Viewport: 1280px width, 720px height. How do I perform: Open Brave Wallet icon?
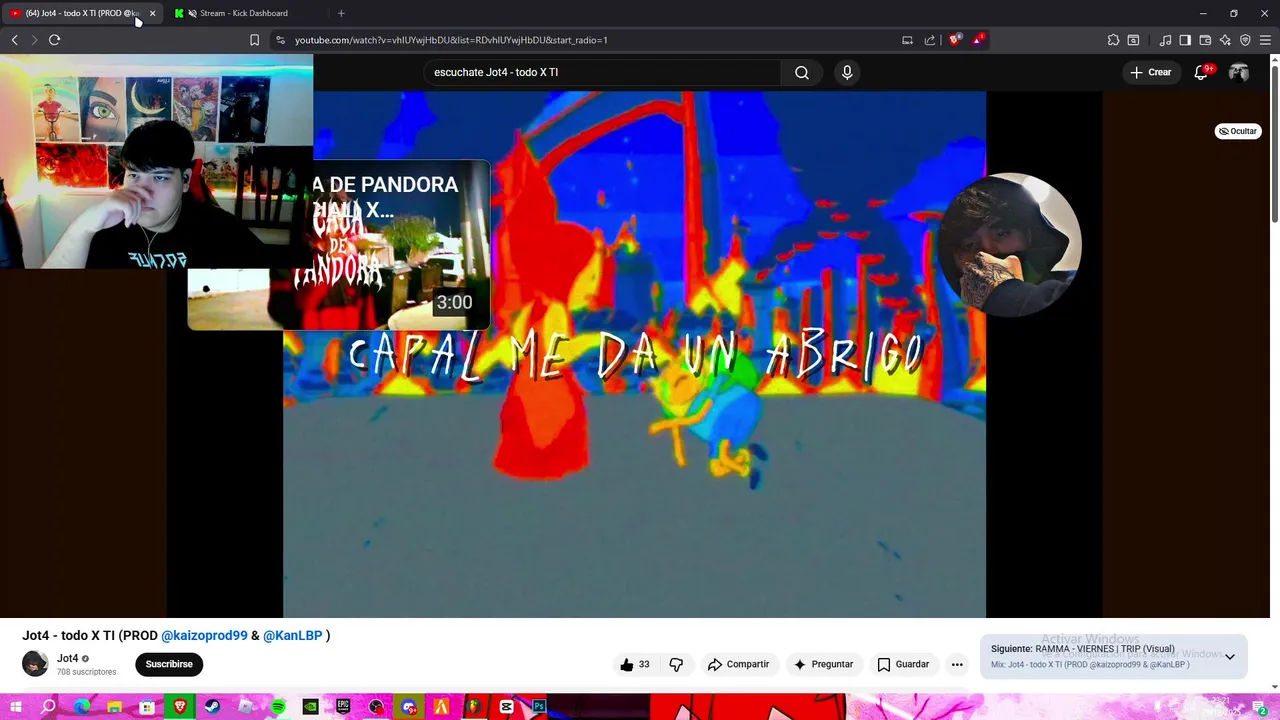point(1205,40)
